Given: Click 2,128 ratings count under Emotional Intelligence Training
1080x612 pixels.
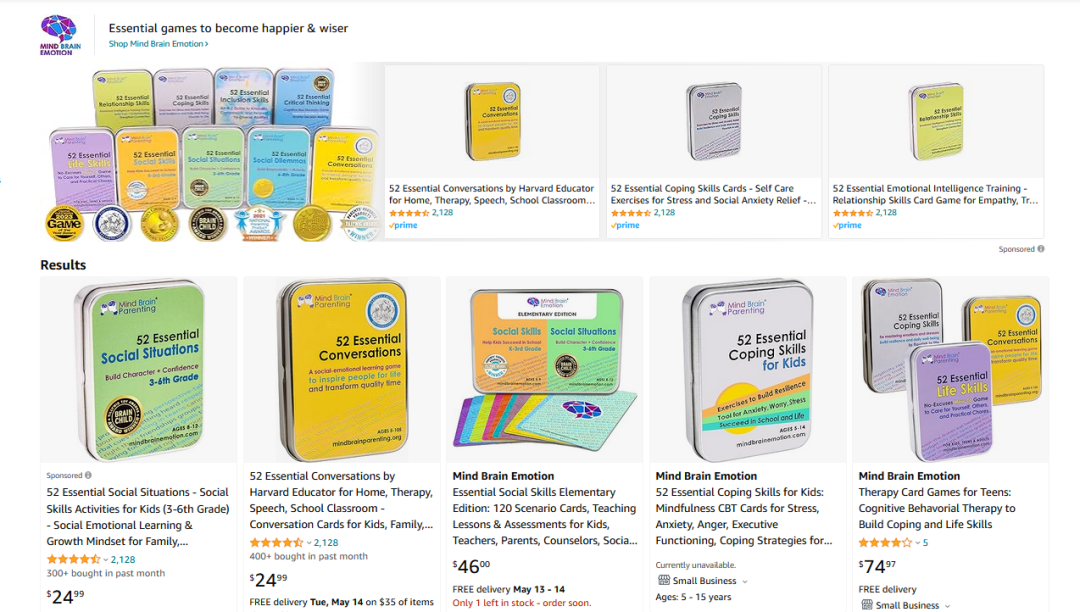Looking at the screenshot, I should [x=886, y=213].
